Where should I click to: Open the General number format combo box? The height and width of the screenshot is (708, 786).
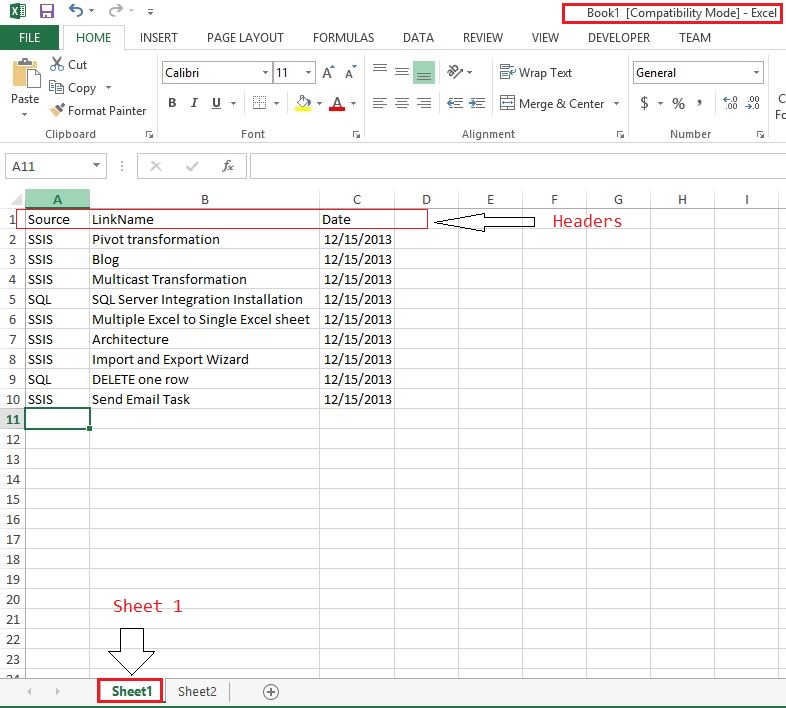click(x=698, y=73)
